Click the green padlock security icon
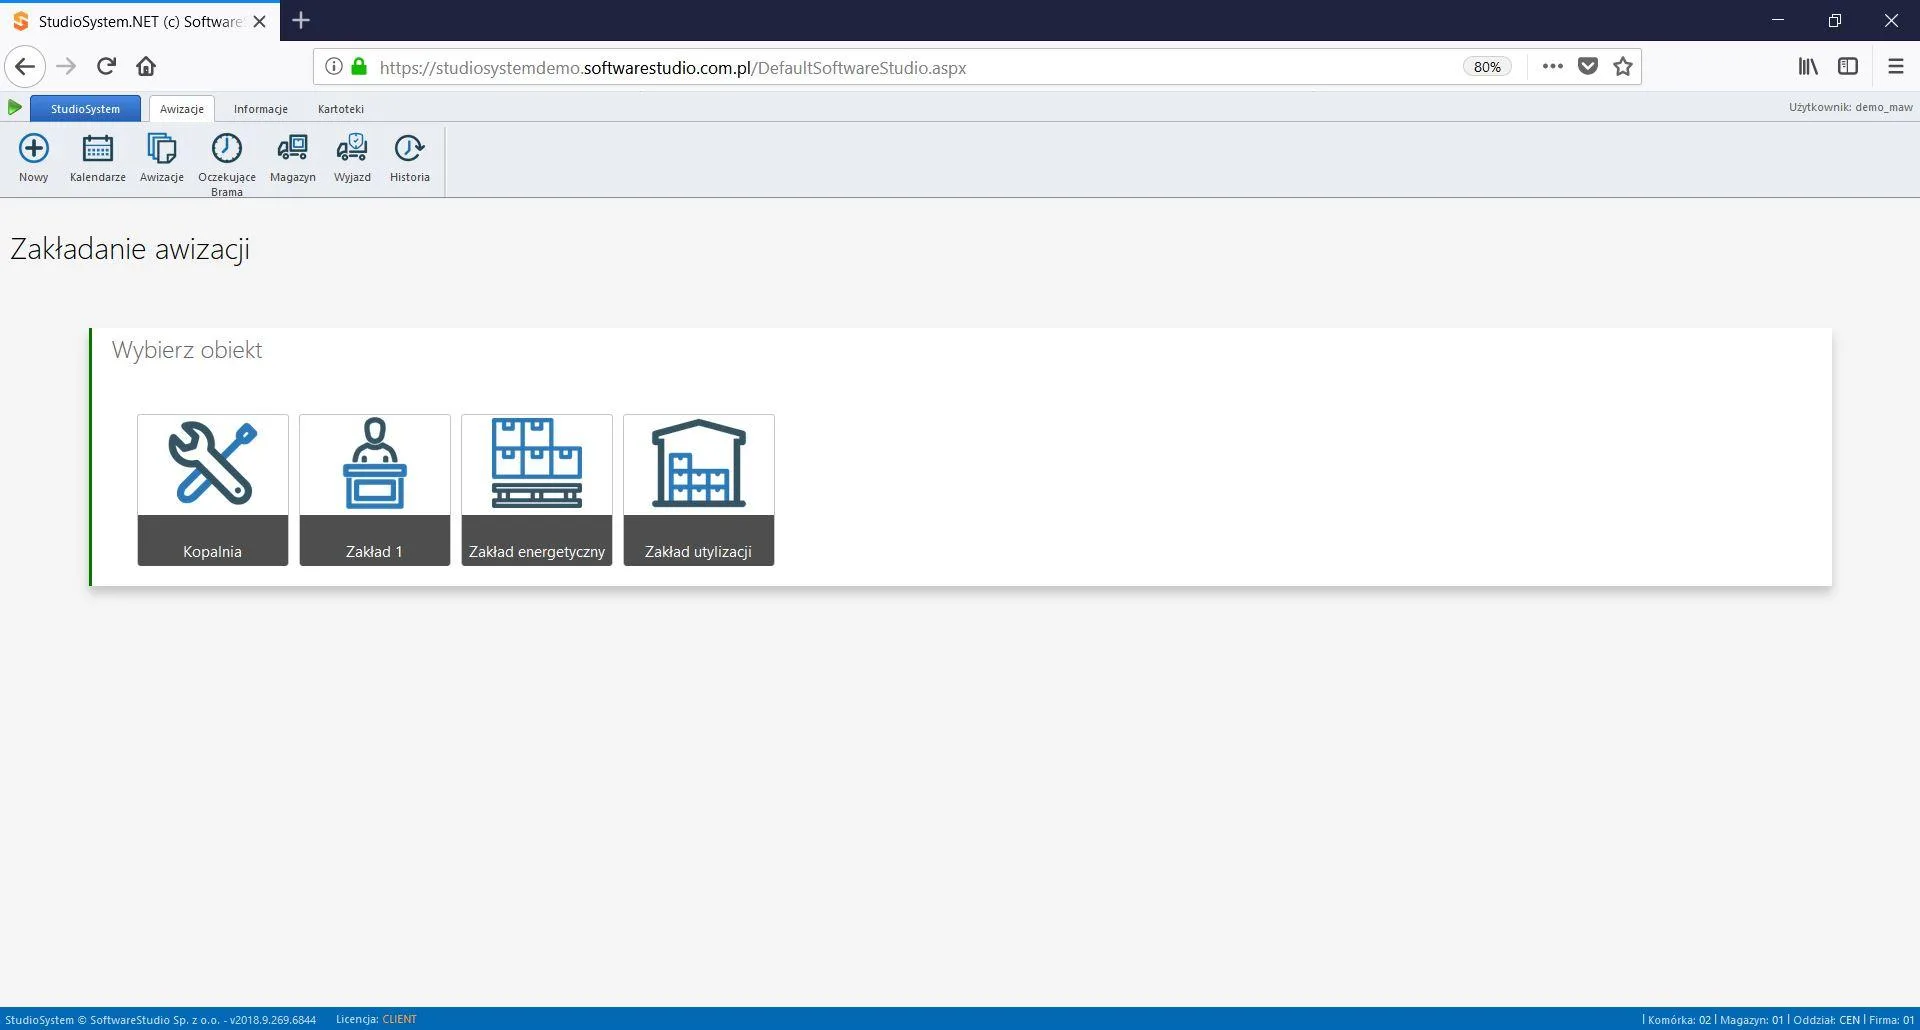 tap(359, 67)
